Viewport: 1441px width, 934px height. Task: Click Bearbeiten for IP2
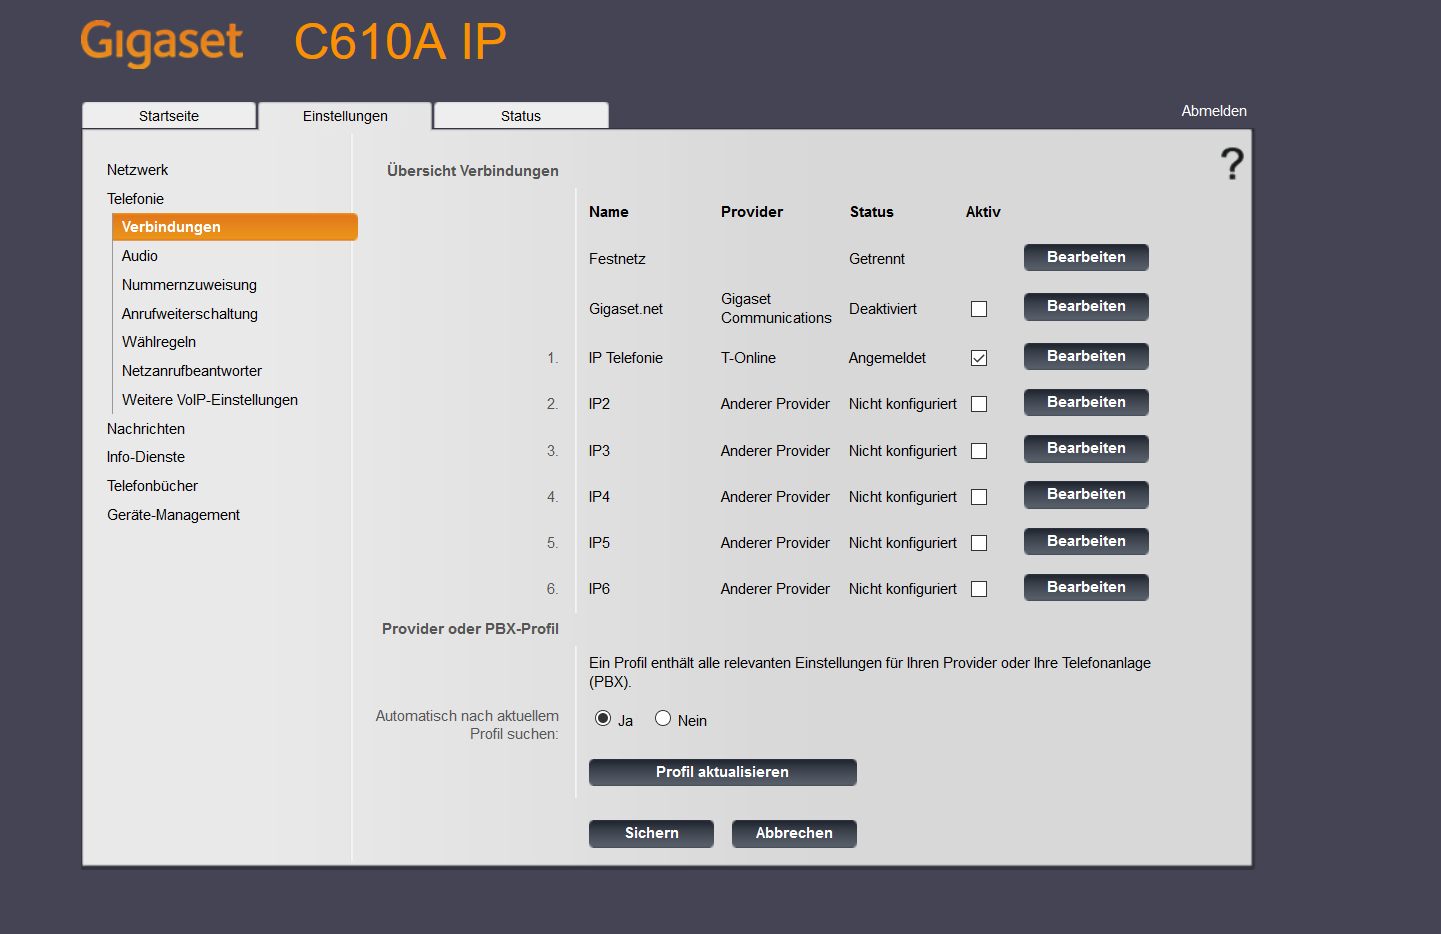point(1086,402)
